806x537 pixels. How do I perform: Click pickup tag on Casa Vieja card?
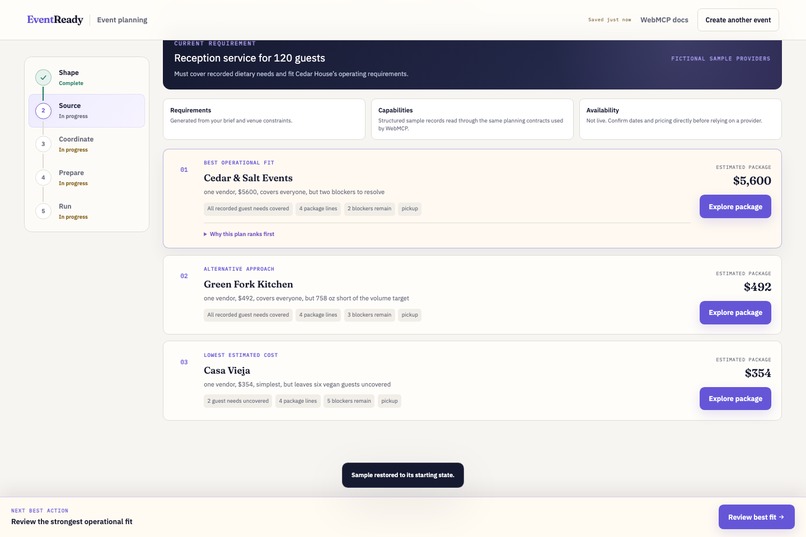pos(389,401)
